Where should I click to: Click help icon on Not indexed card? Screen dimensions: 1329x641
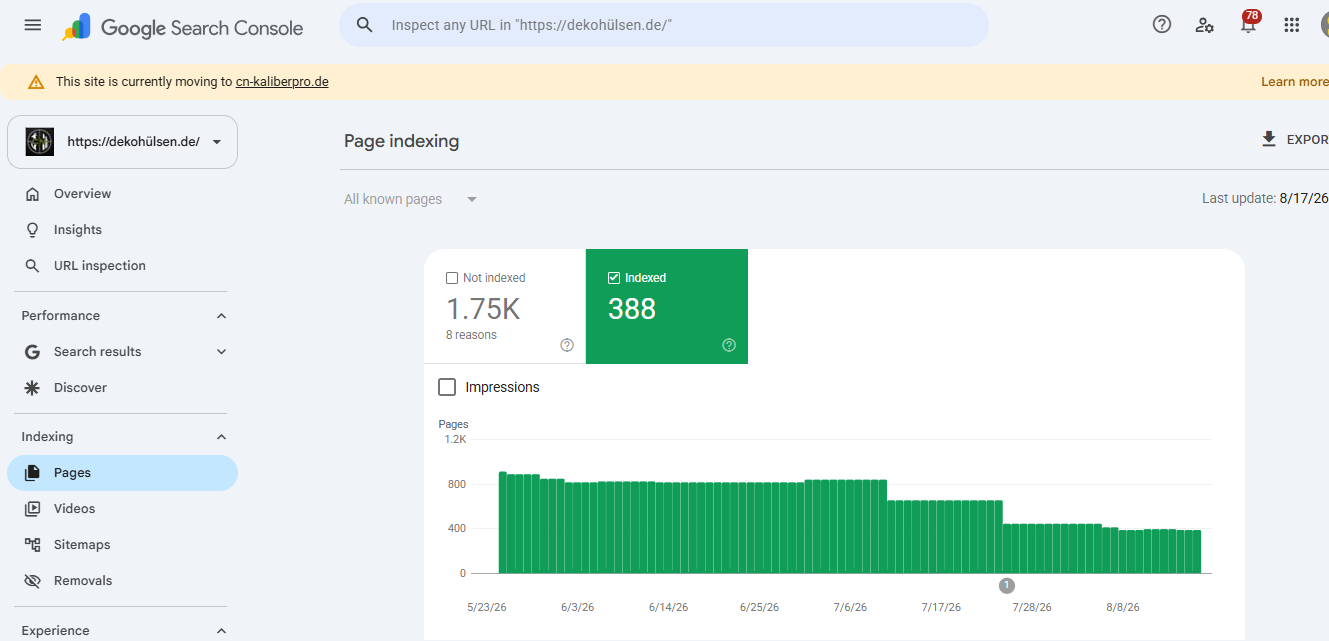(567, 345)
